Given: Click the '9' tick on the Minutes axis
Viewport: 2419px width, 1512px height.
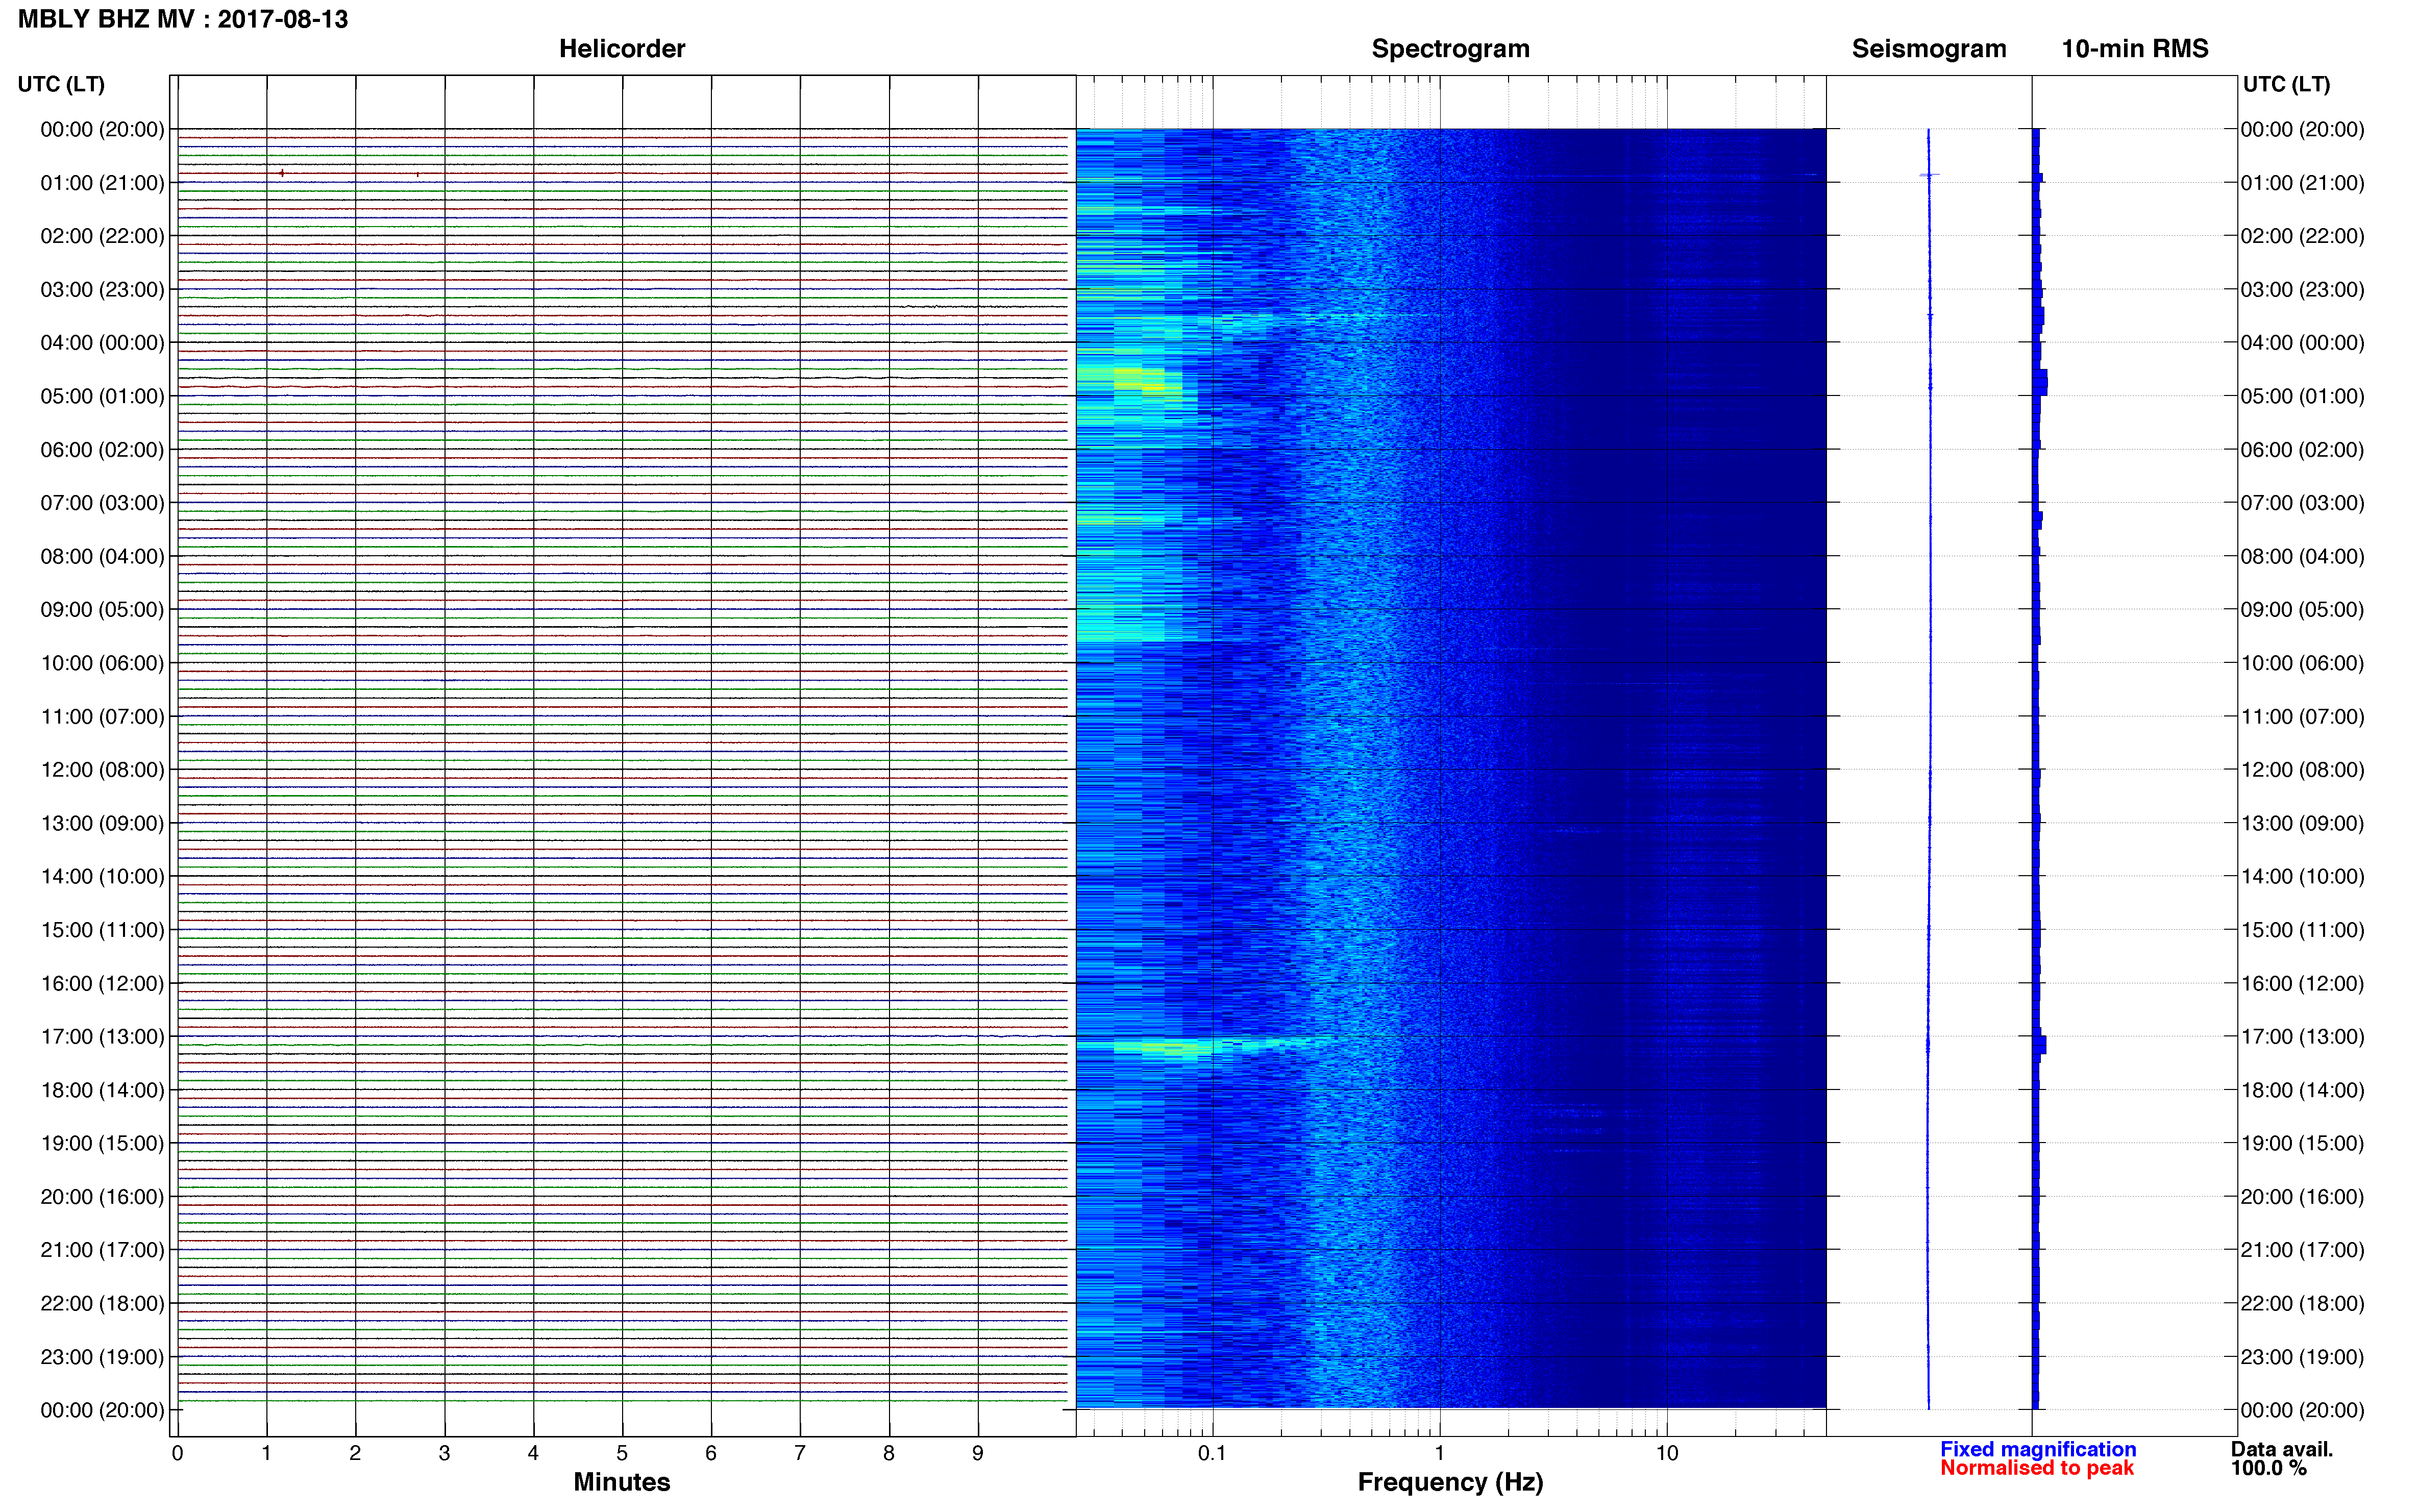Looking at the screenshot, I should click(978, 1454).
